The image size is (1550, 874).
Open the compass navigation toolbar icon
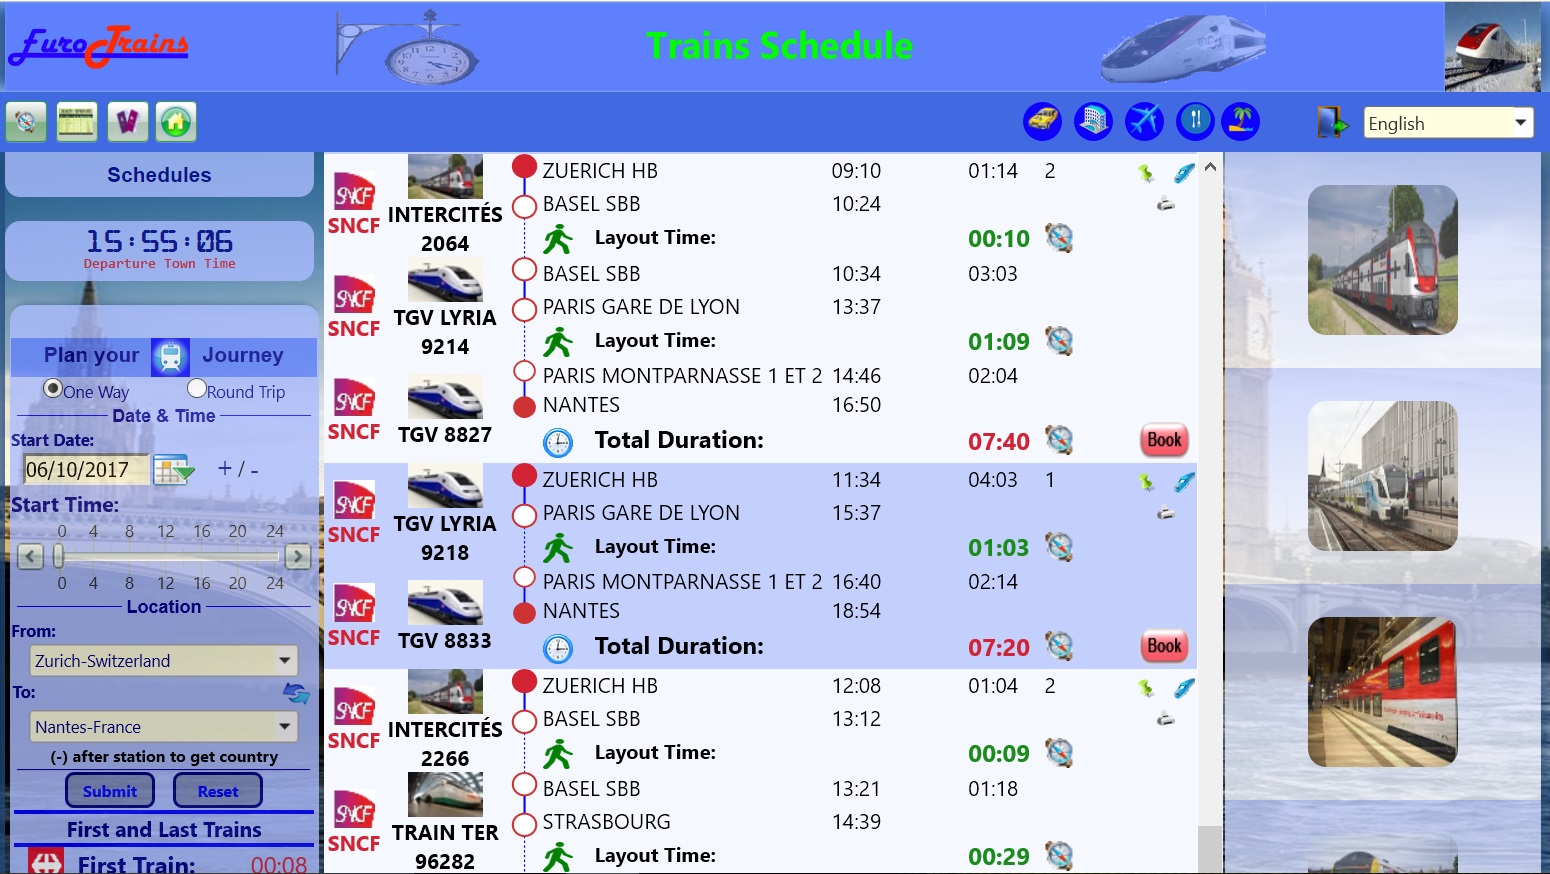coord(26,122)
